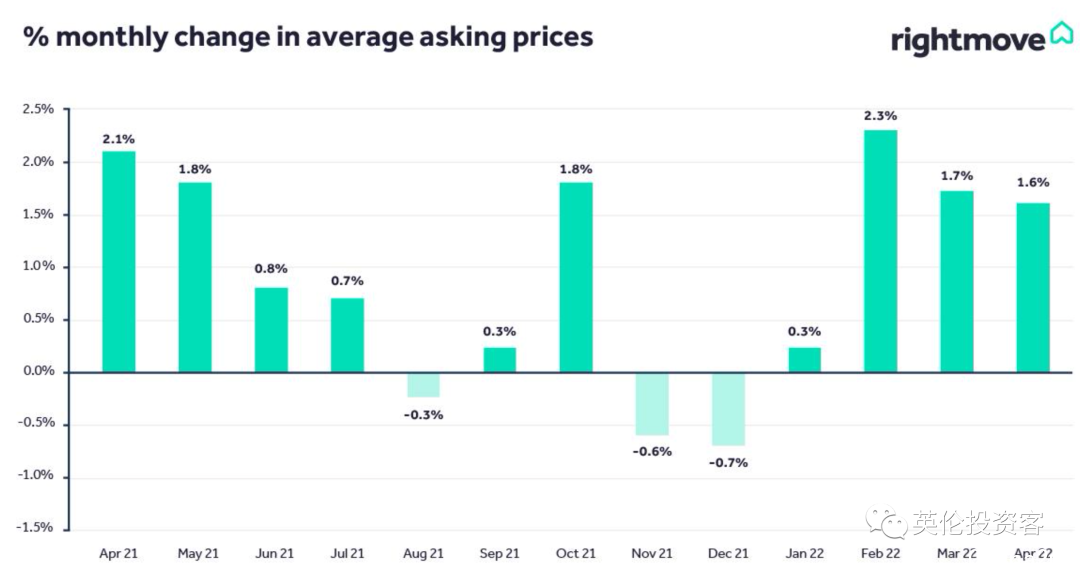
Task: Click the -0.7% data label
Action: point(728,463)
